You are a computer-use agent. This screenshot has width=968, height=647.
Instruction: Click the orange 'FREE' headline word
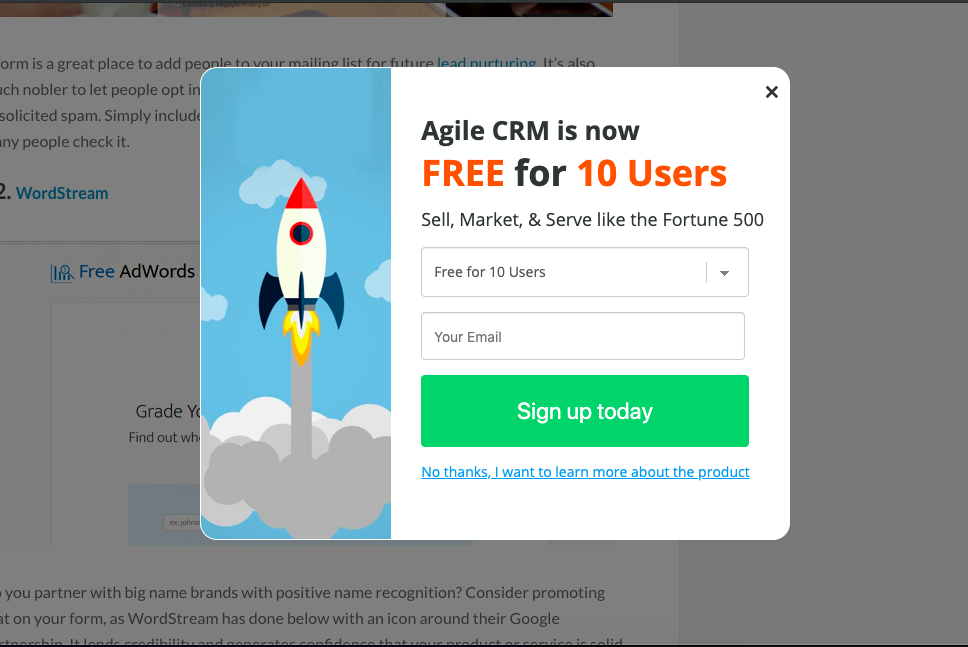pyautogui.click(x=463, y=174)
